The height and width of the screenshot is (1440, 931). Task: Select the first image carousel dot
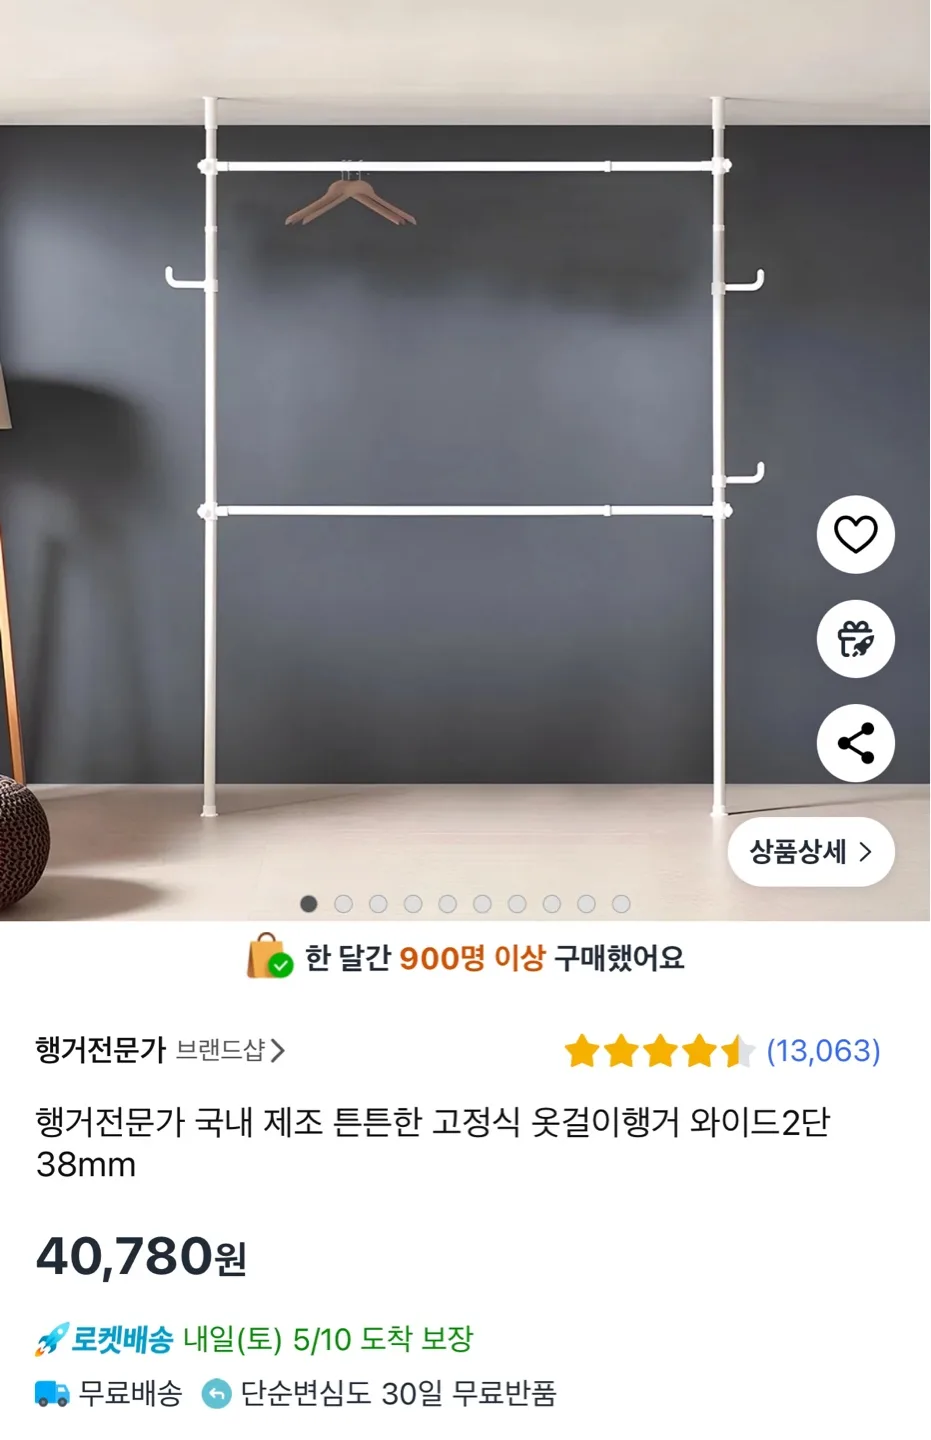[309, 904]
